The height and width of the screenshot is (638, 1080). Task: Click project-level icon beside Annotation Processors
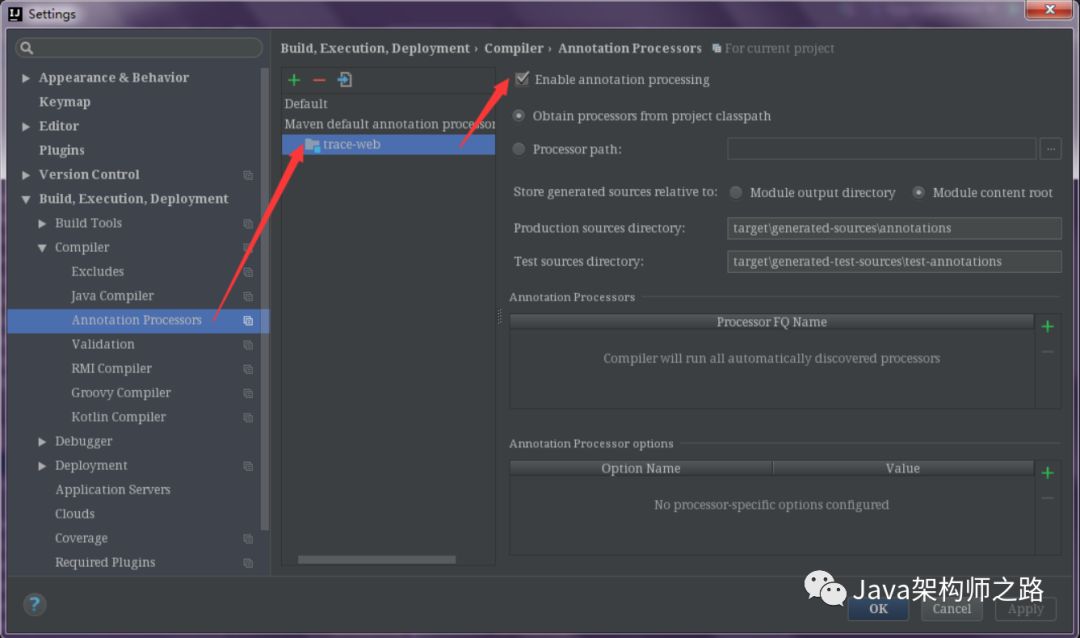248,320
